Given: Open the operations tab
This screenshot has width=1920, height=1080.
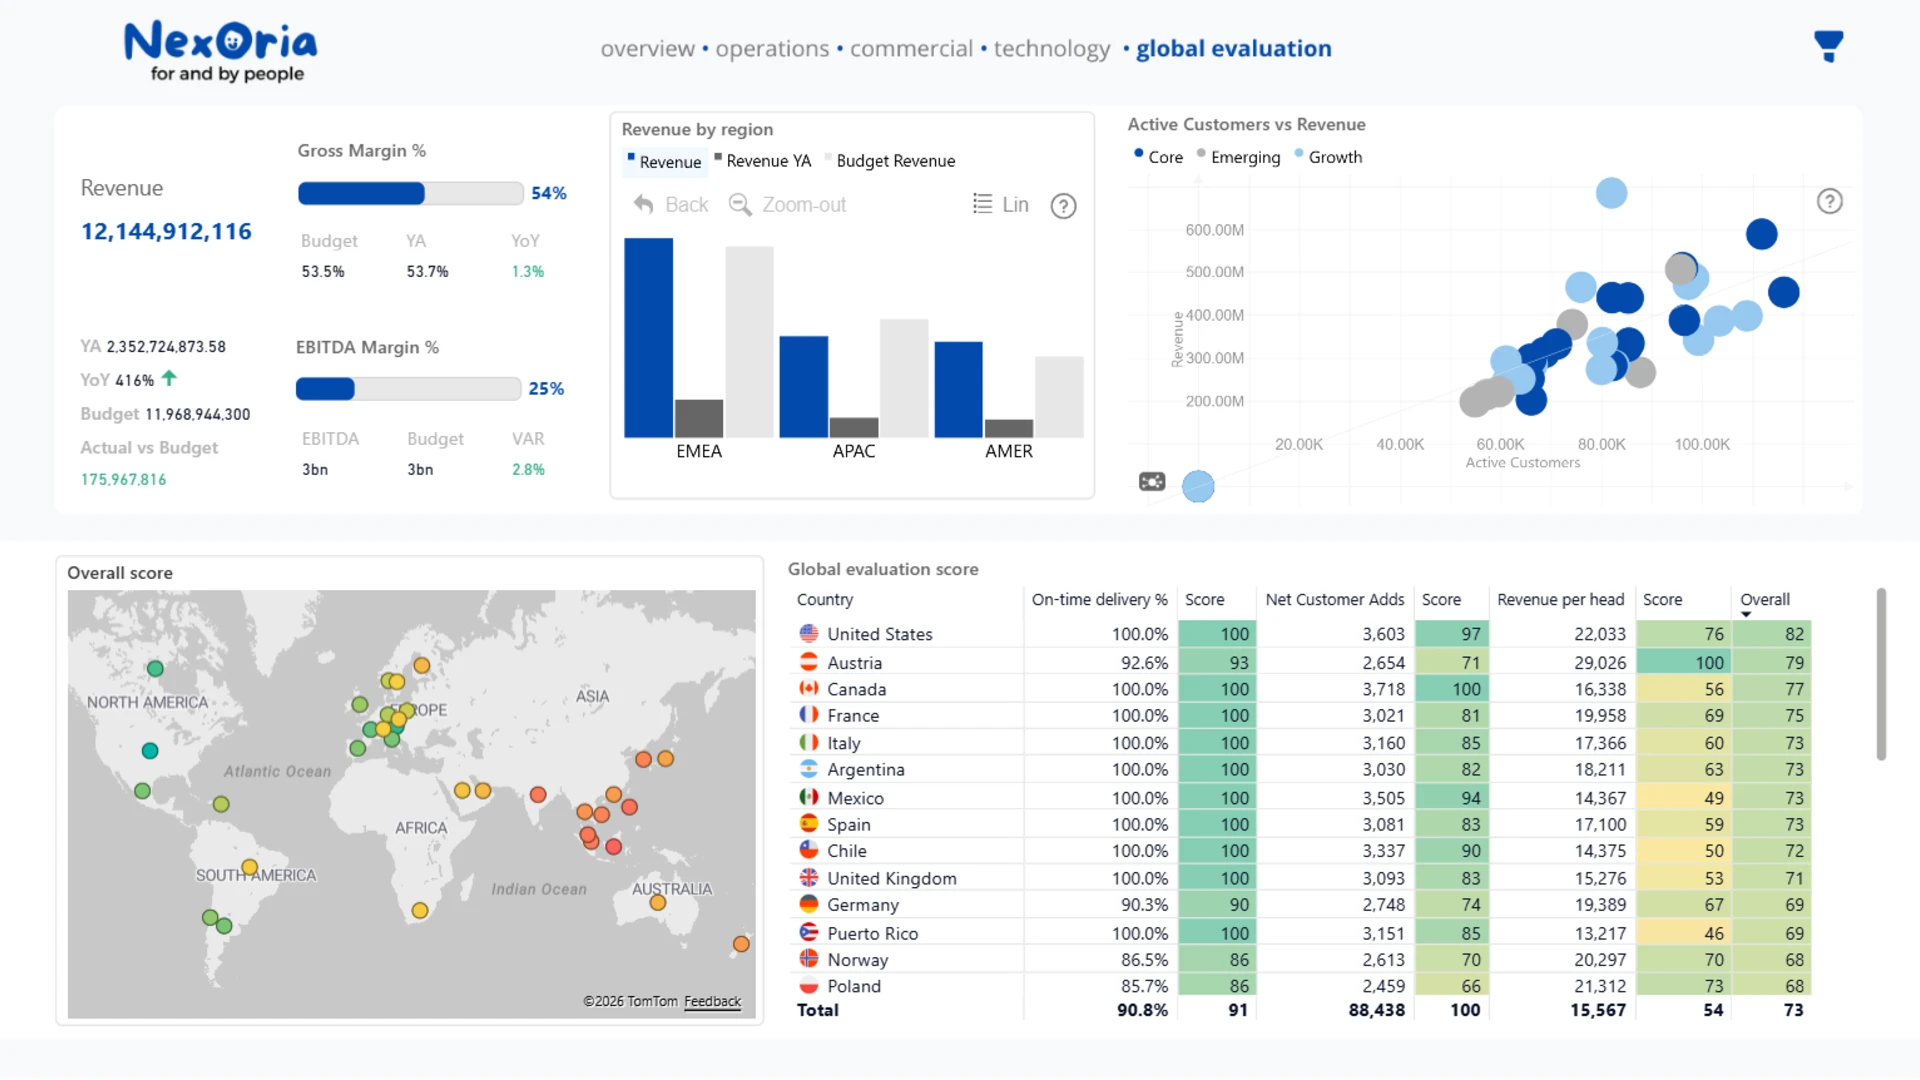Looking at the screenshot, I should 771,48.
